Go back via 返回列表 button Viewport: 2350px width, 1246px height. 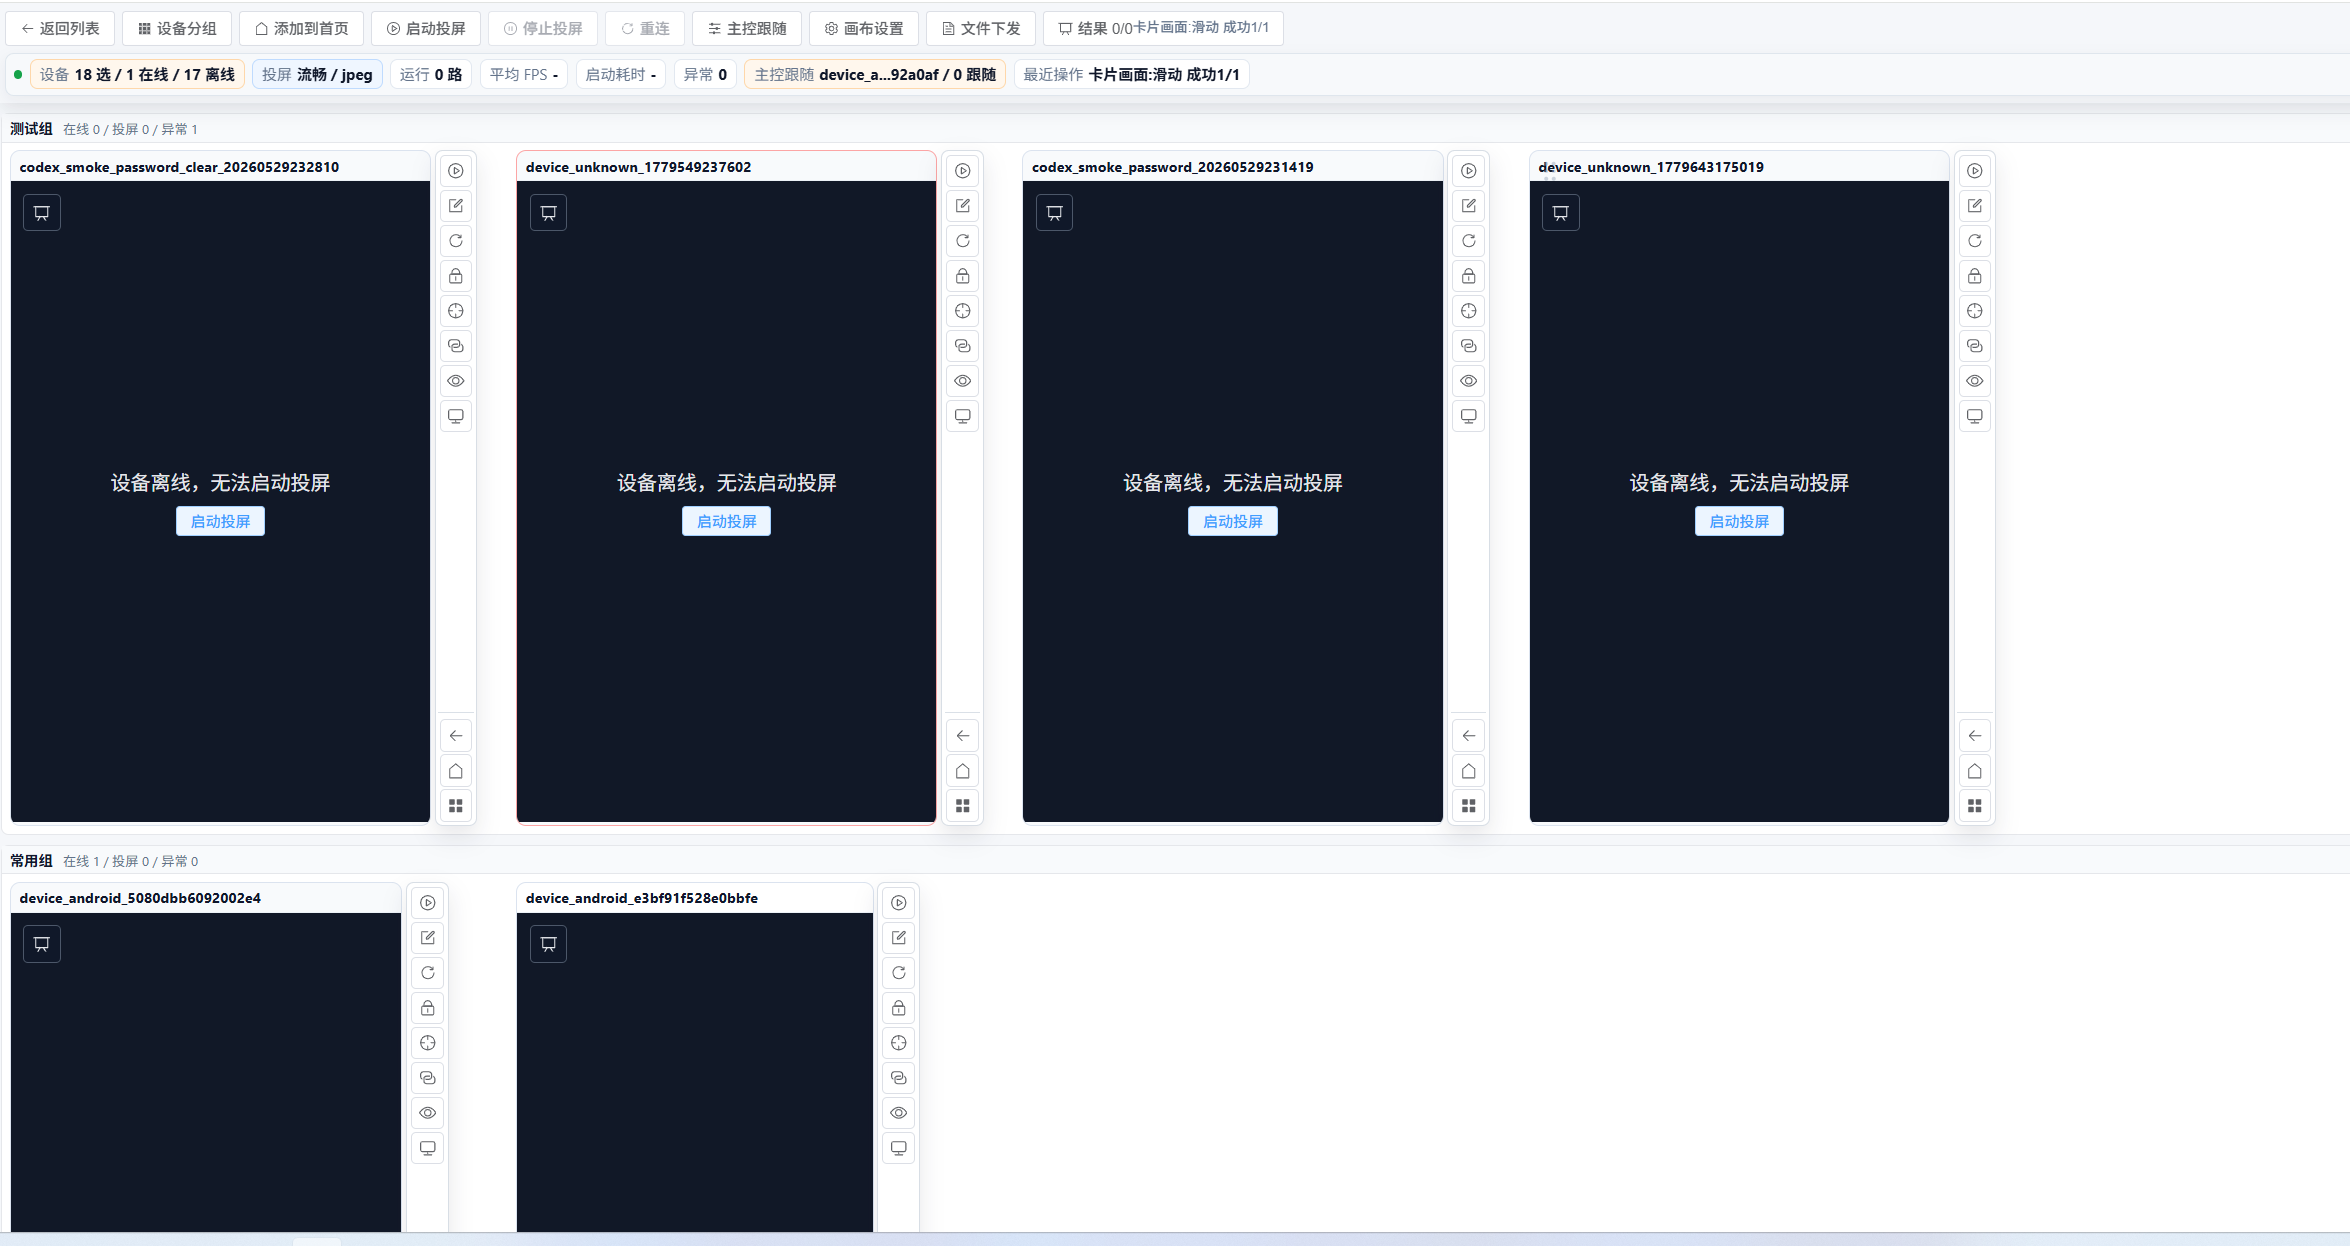click(x=60, y=28)
